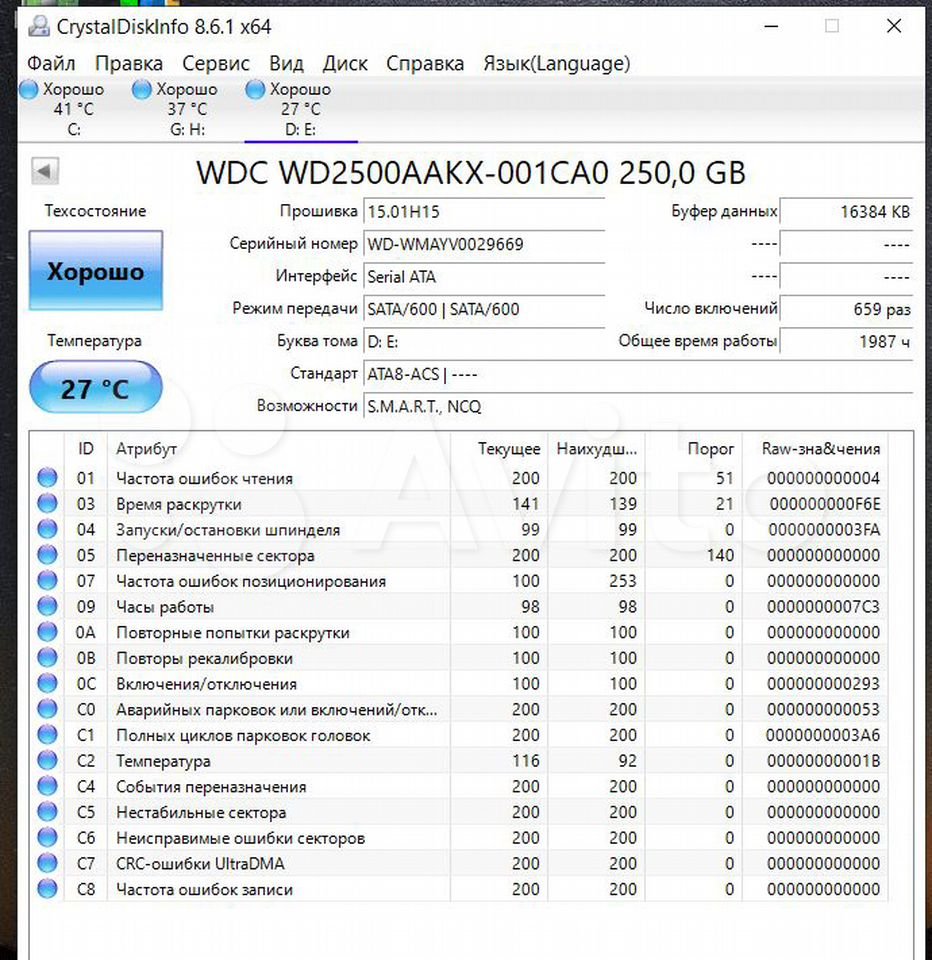Click status icon of attribute C0 row

click(47, 709)
